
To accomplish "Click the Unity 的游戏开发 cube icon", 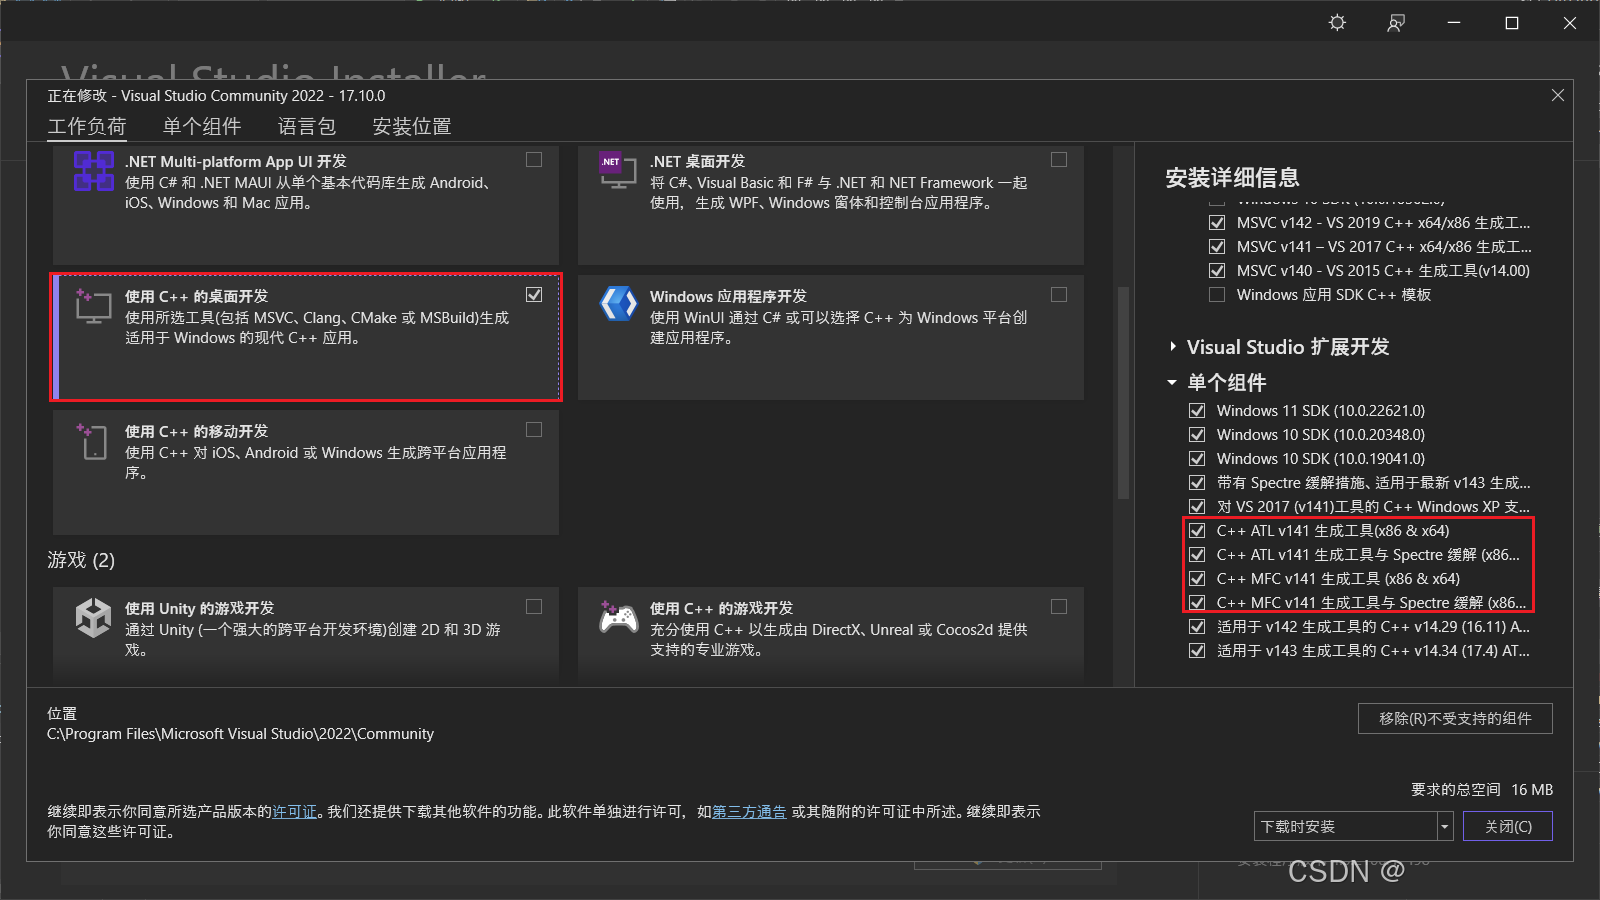I will click(93, 617).
